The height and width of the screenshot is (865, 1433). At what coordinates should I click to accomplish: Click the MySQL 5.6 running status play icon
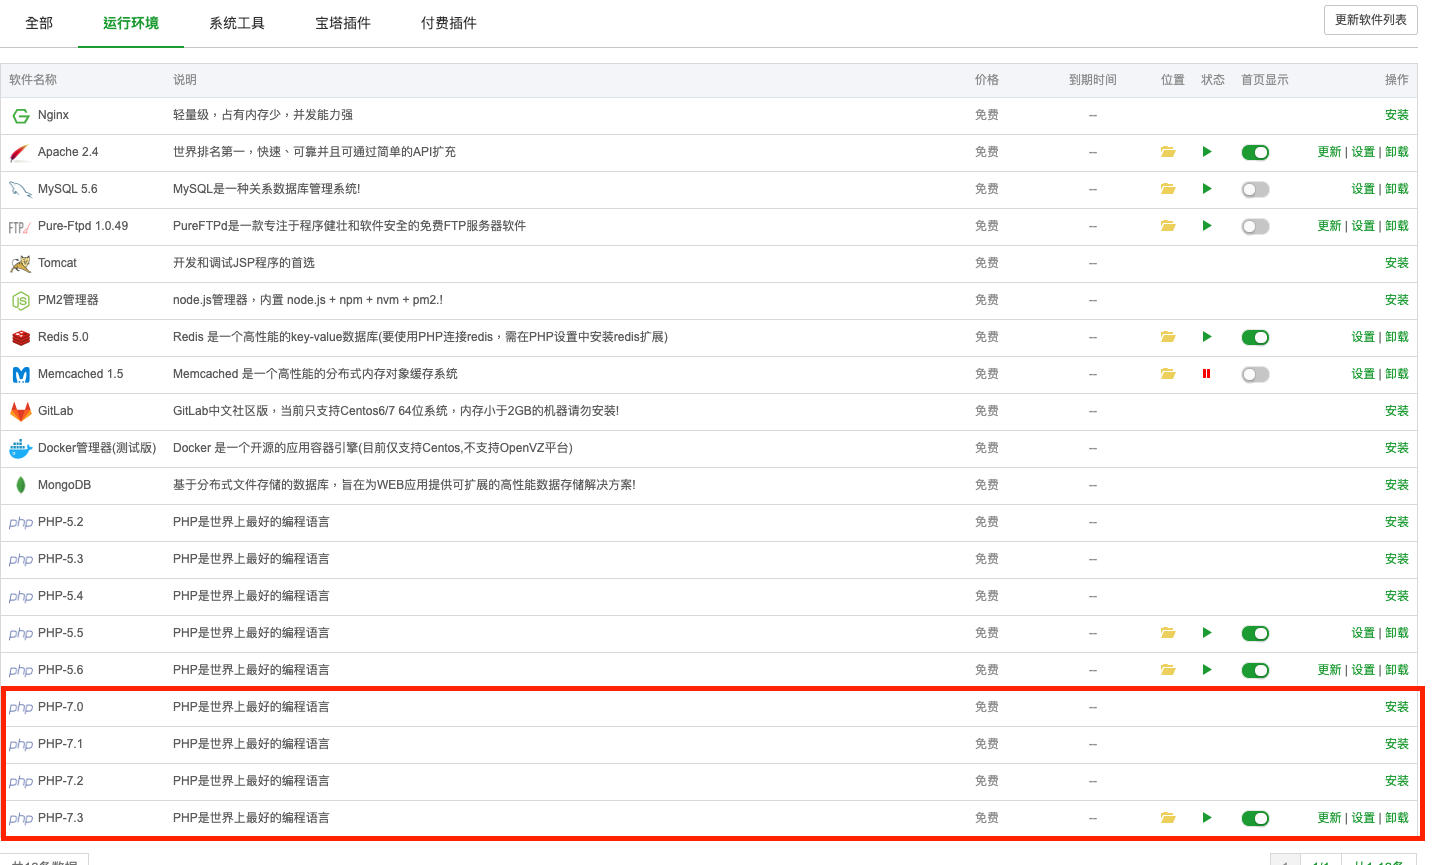tap(1207, 189)
